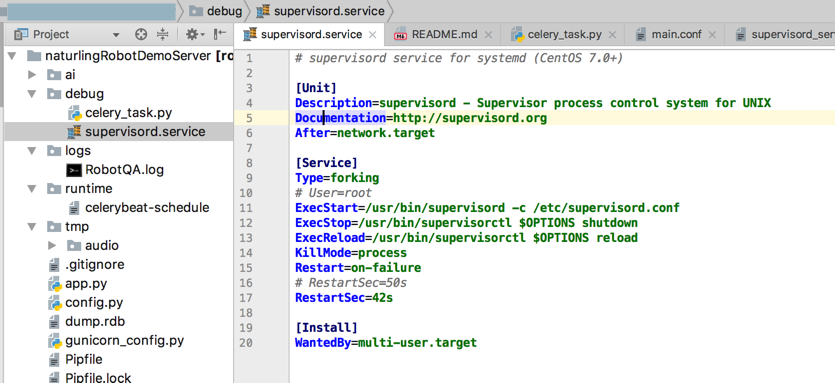Click the hide Project panel icon
Viewport: 835px width, 383px height.
point(219,35)
